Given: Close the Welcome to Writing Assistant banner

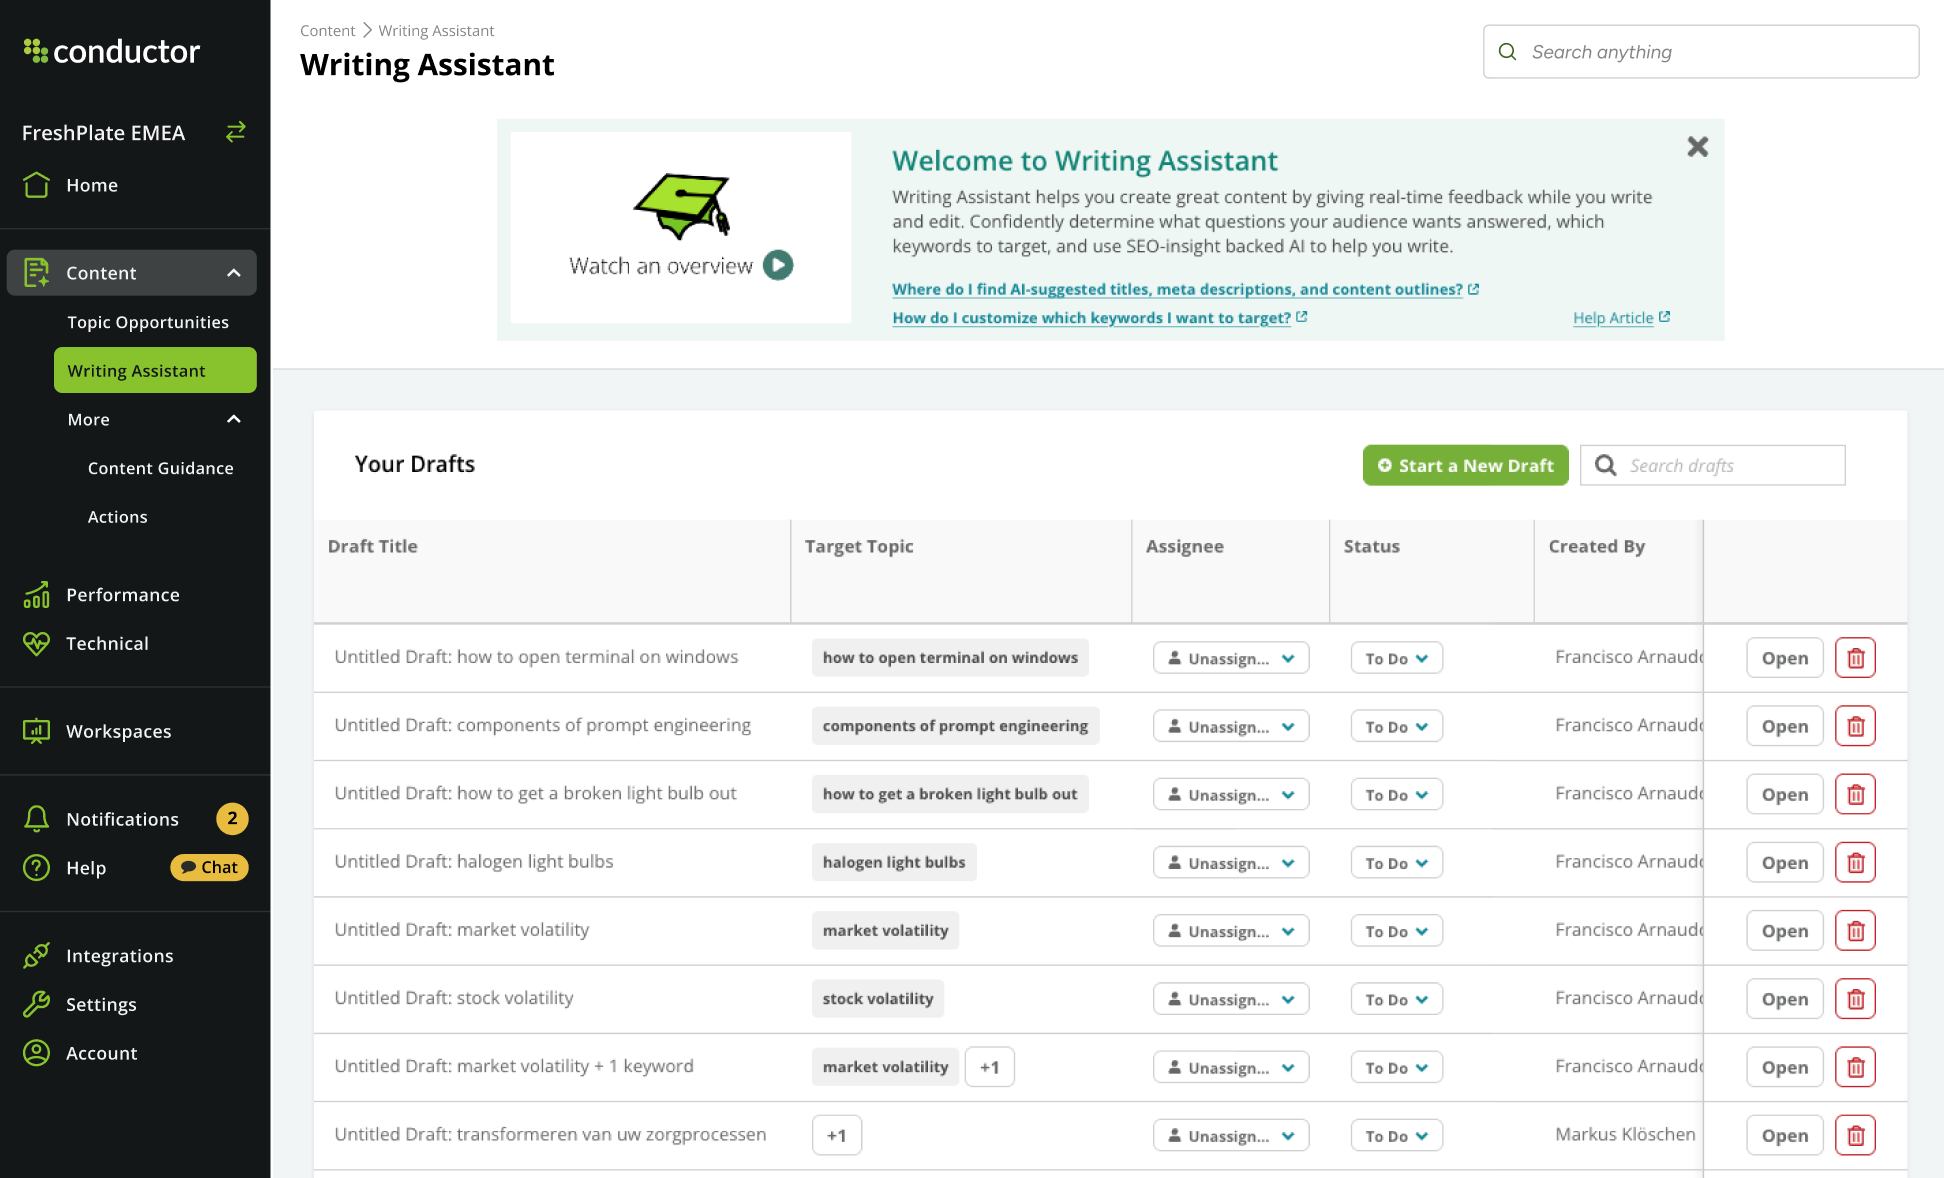Looking at the screenshot, I should pos(1697,147).
